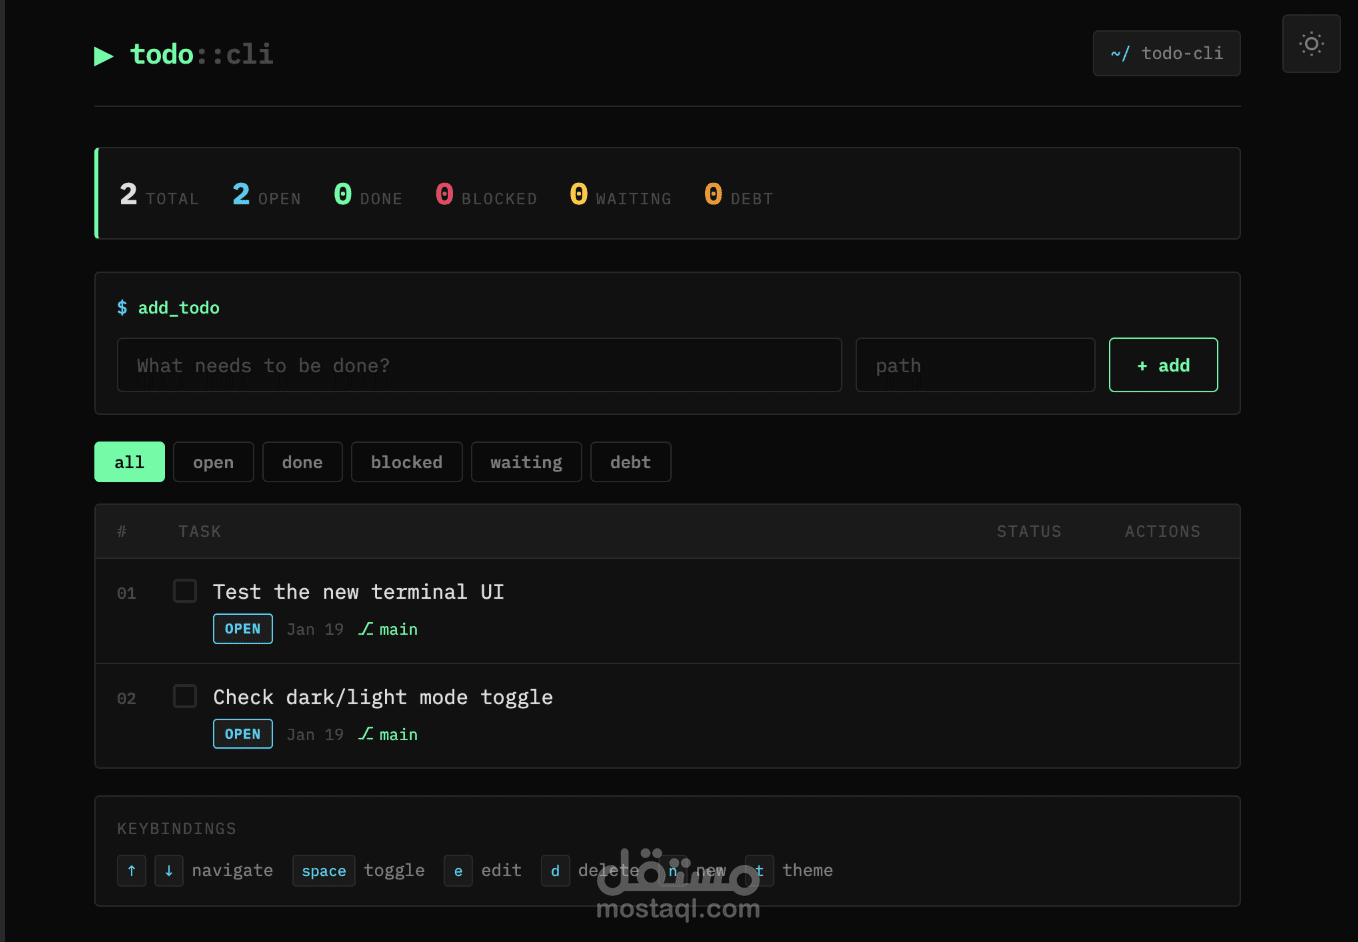Click the down arrow navigate key

(x=169, y=871)
